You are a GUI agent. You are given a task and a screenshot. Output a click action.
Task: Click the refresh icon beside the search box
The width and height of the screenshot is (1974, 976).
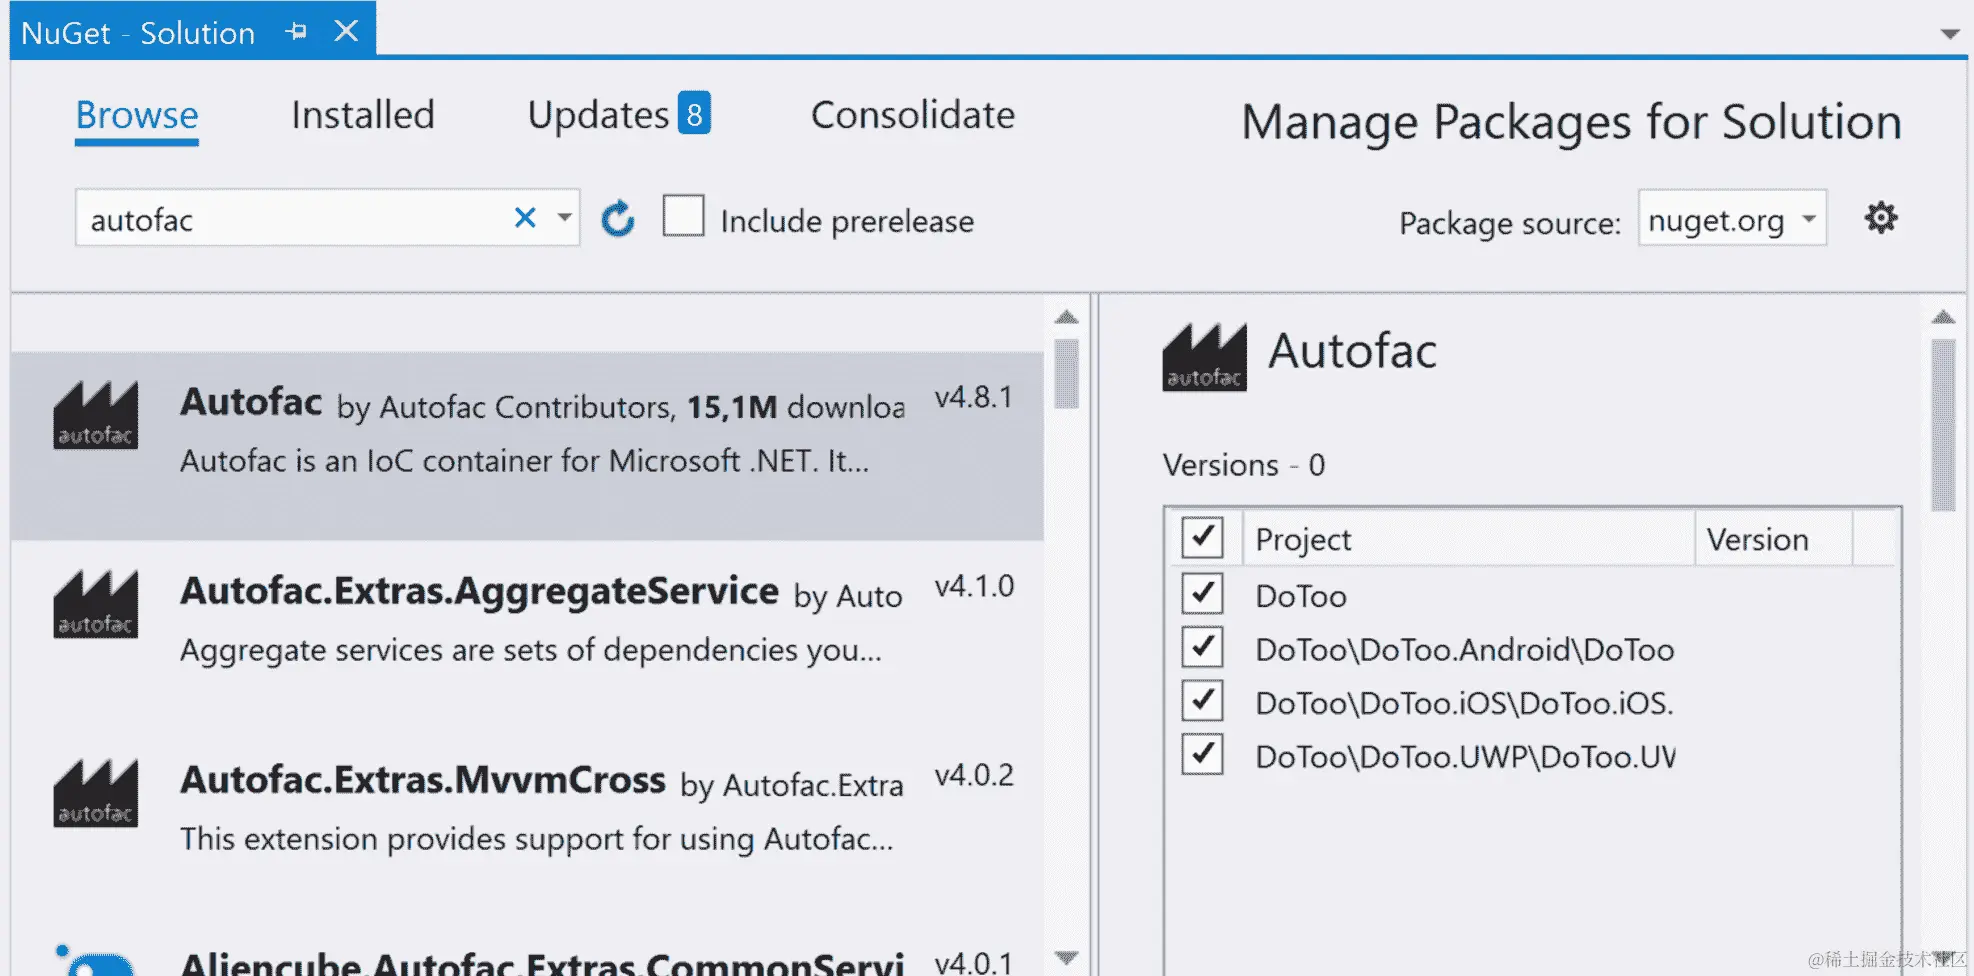pyautogui.click(x=617, y=218)
